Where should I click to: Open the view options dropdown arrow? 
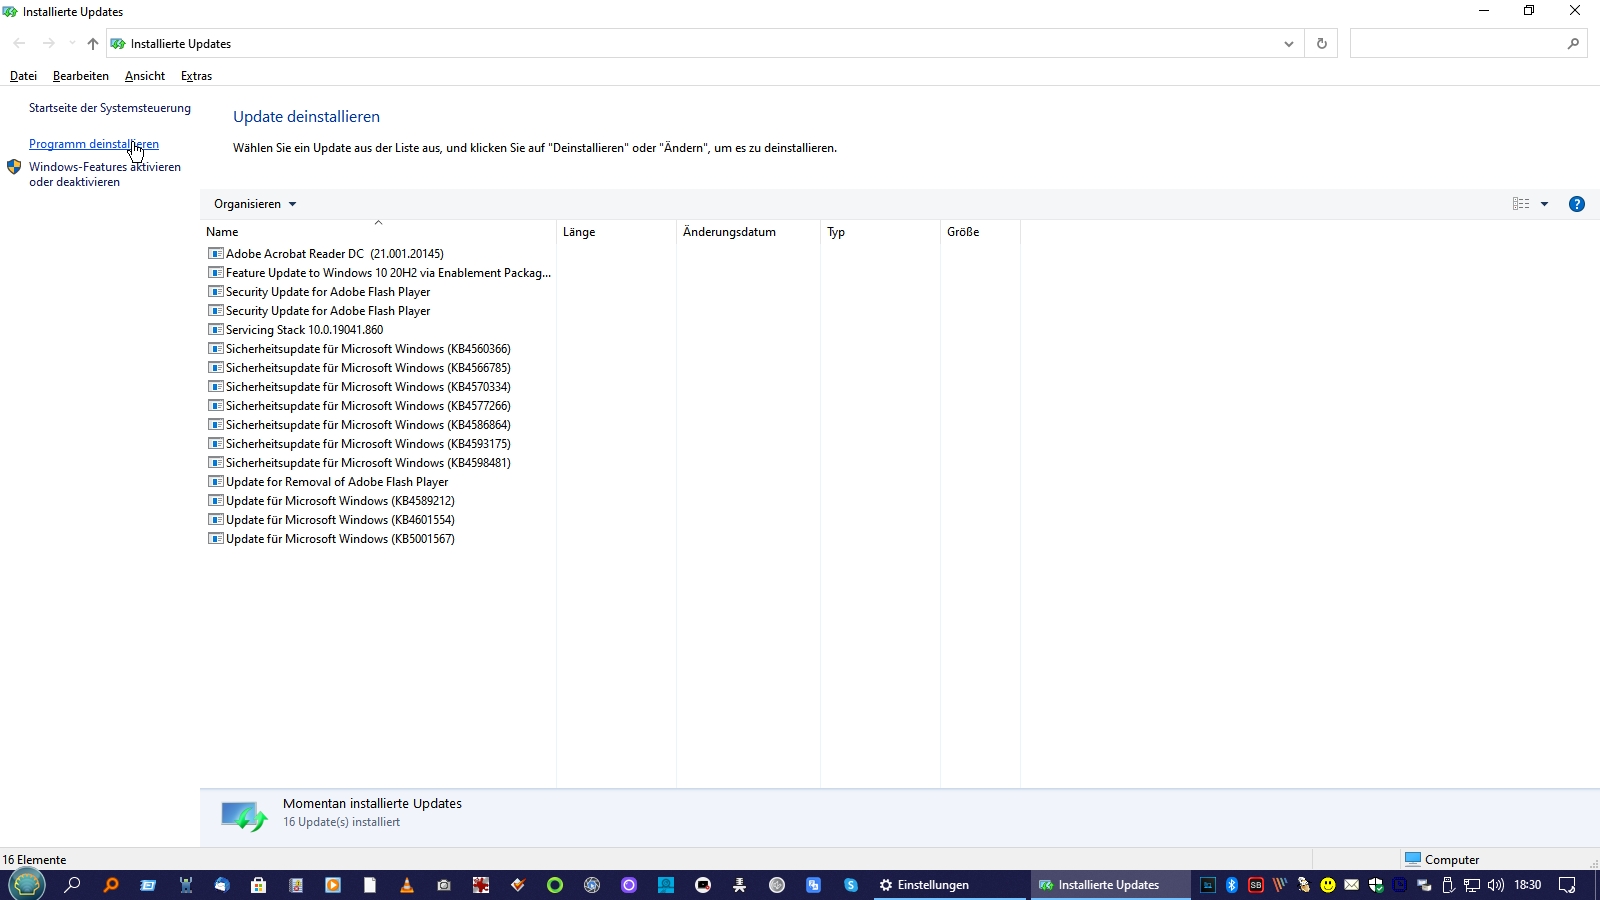point(1544,204)
